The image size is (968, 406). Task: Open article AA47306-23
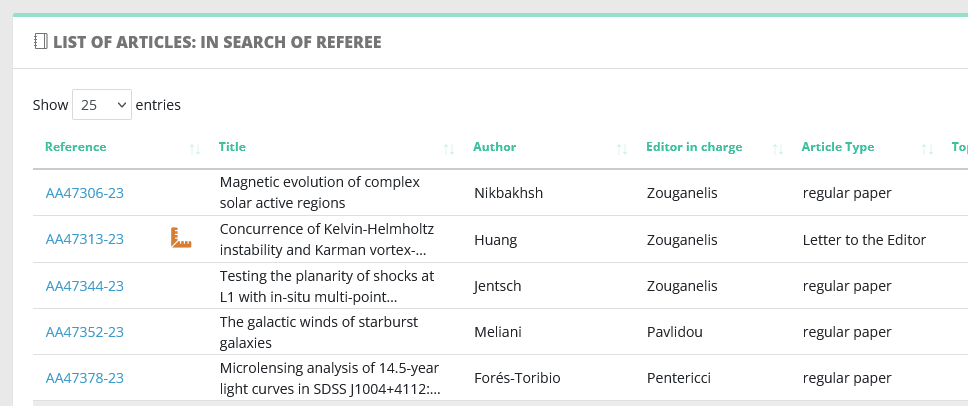point(85,193)
